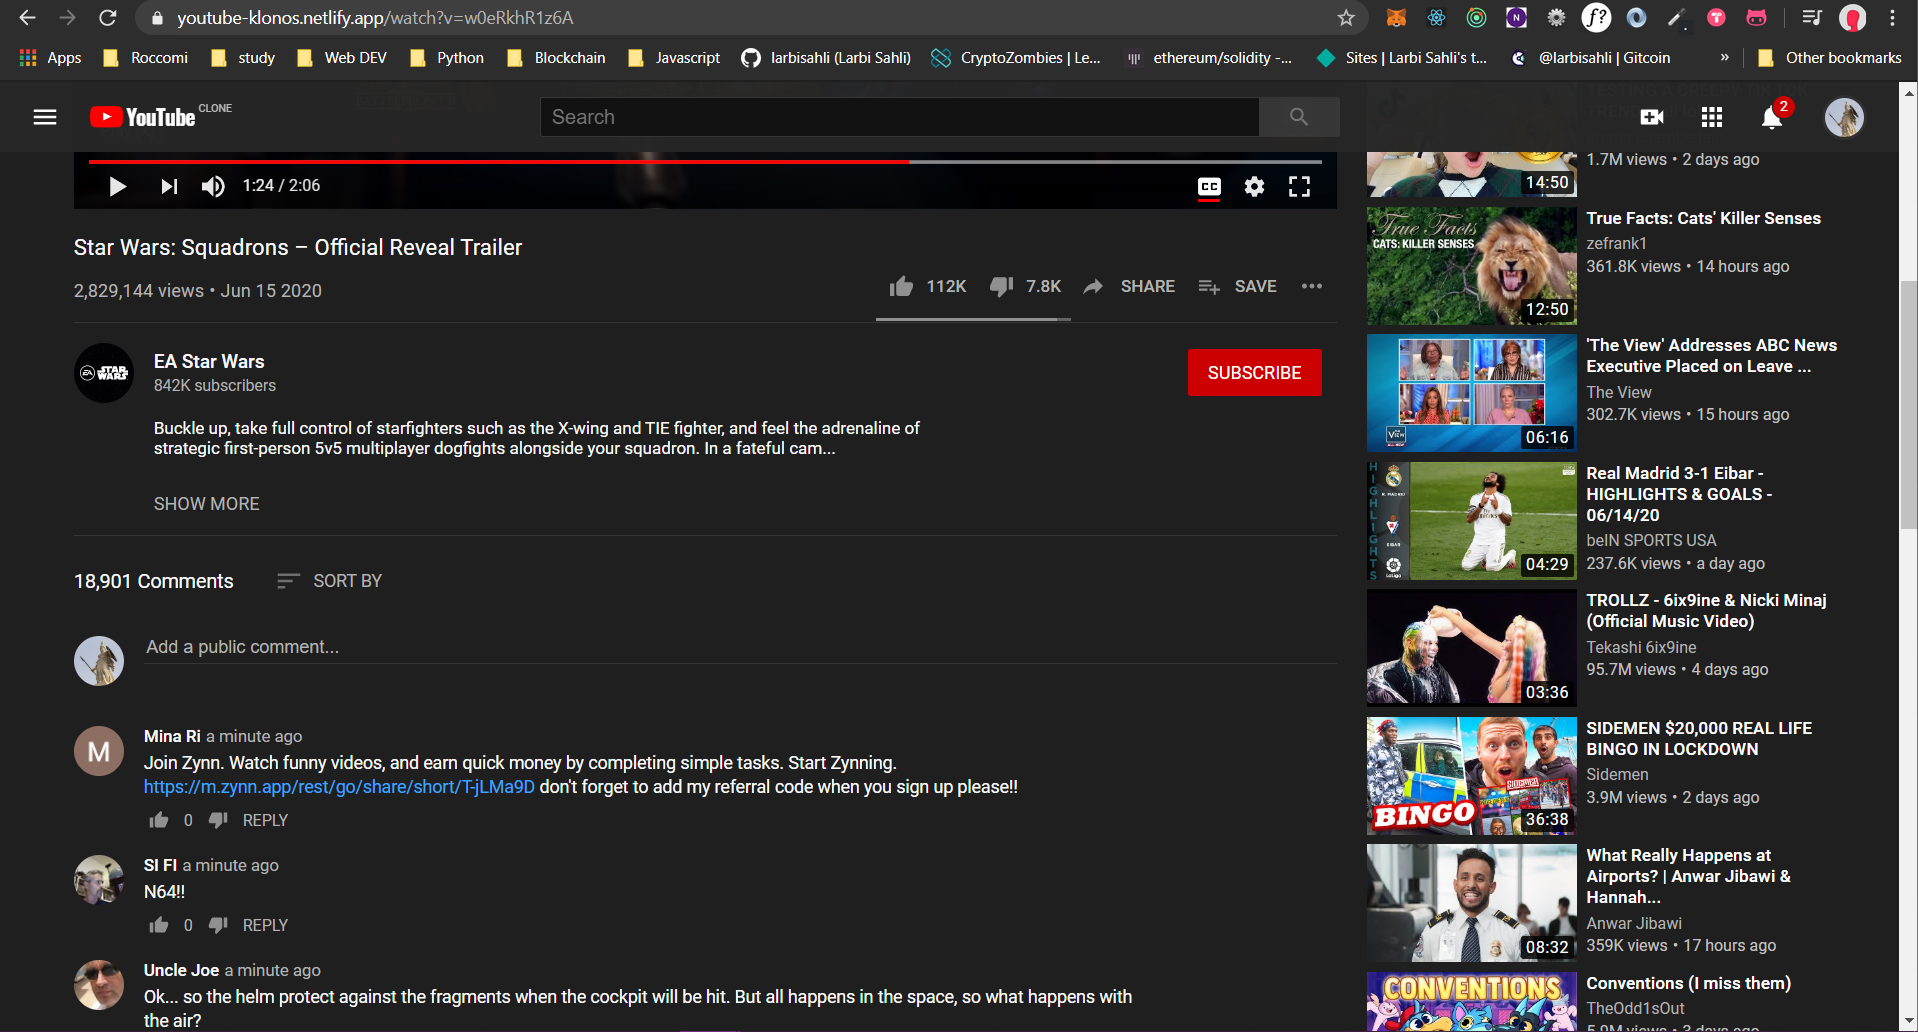The width and height of the screenshot is (1918, 1032).
Task: Open the React devtools extension icon
Action: click(1437, 18)
